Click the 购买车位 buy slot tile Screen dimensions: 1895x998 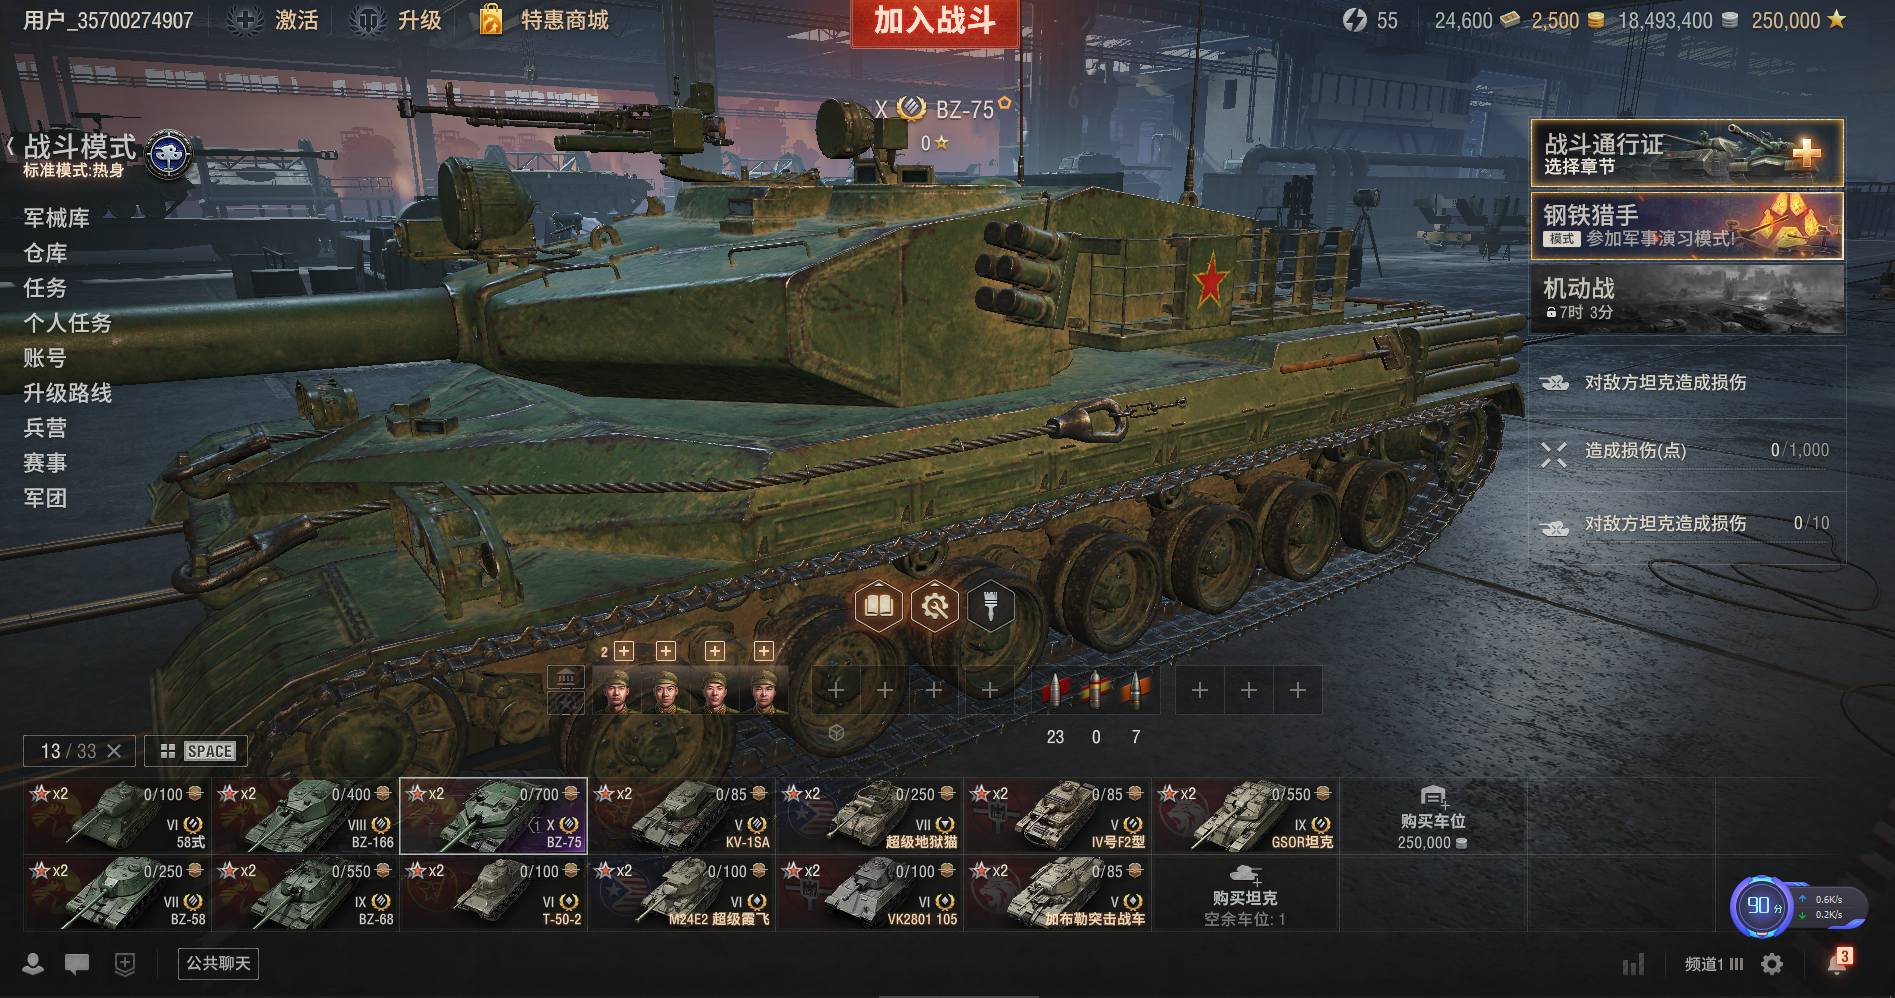1432,817
